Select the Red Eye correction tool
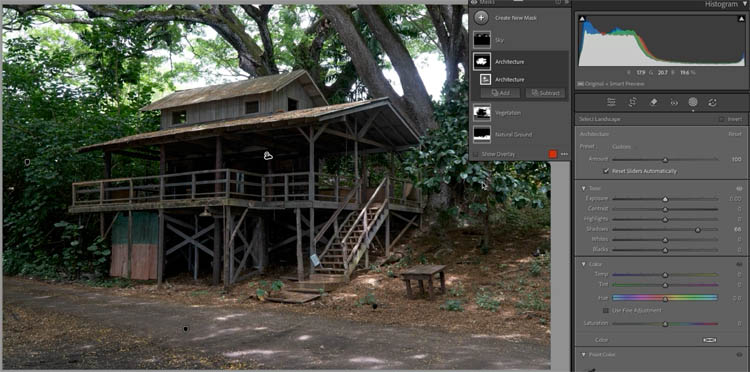 point(674,102)
